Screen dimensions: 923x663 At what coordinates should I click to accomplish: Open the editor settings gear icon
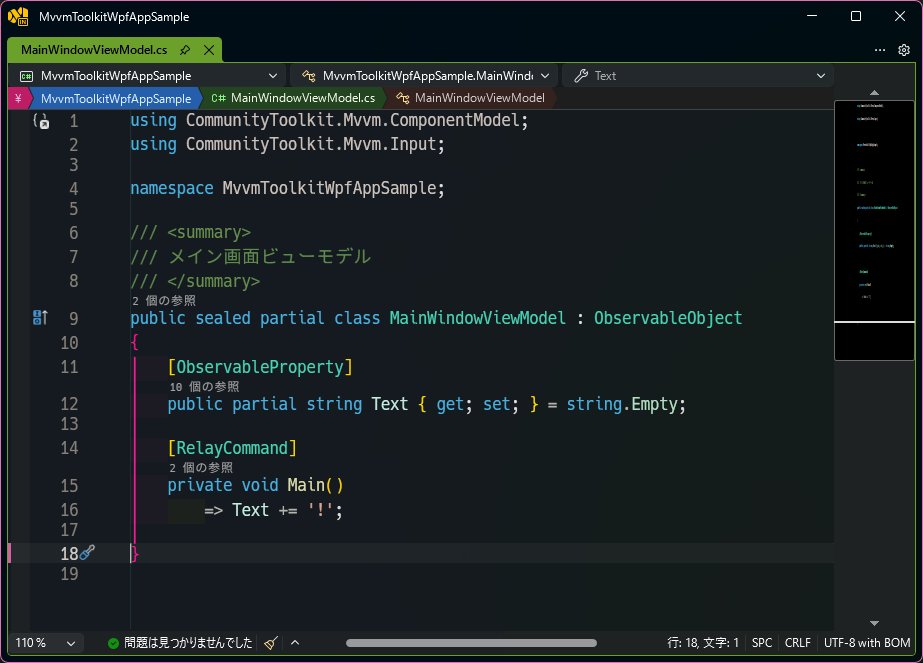point(904,50)
